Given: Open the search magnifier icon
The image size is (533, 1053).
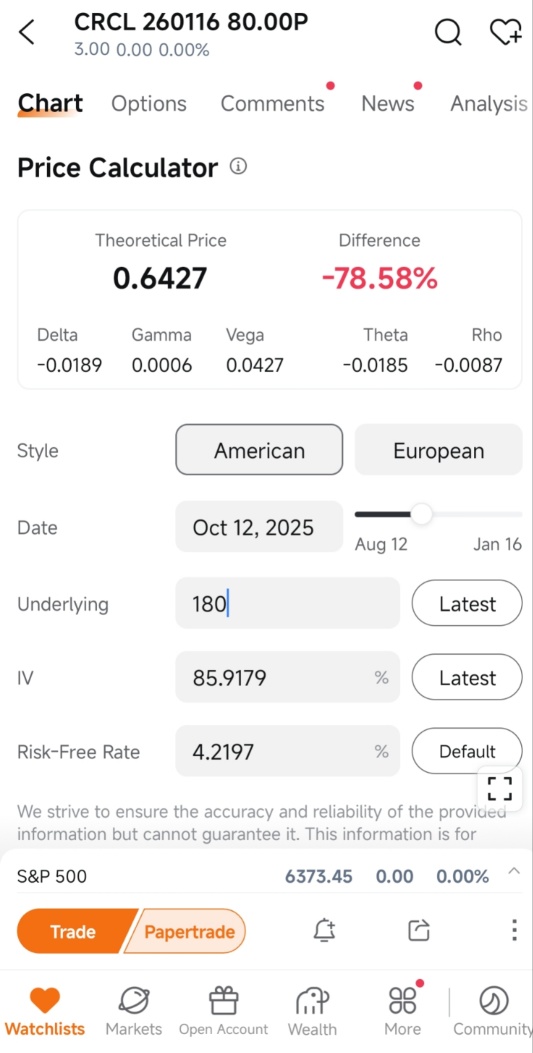Looking at the screenshot, I should coord(448,31).
